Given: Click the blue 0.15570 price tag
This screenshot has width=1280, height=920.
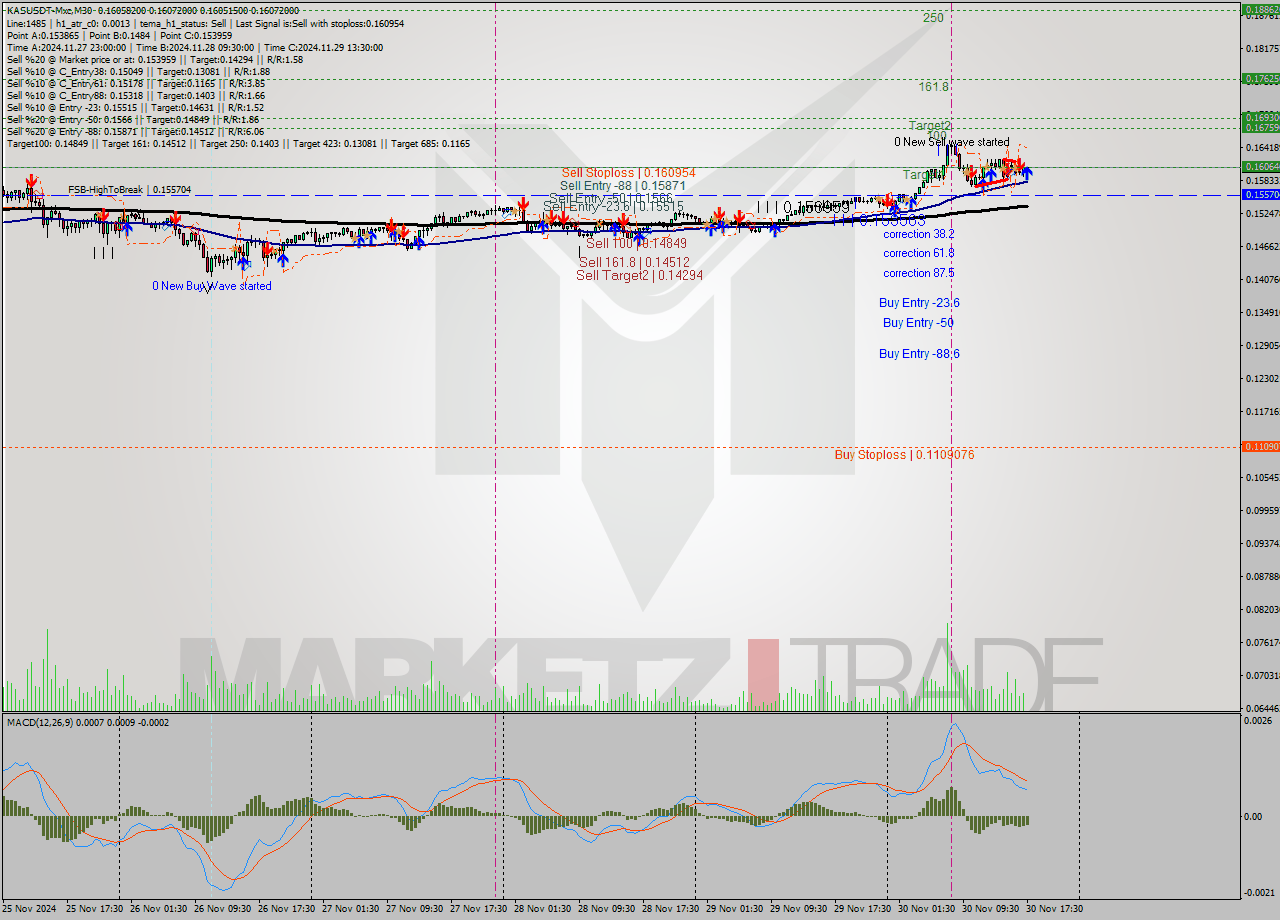Looking at the screenshot, I should 1260,194.
